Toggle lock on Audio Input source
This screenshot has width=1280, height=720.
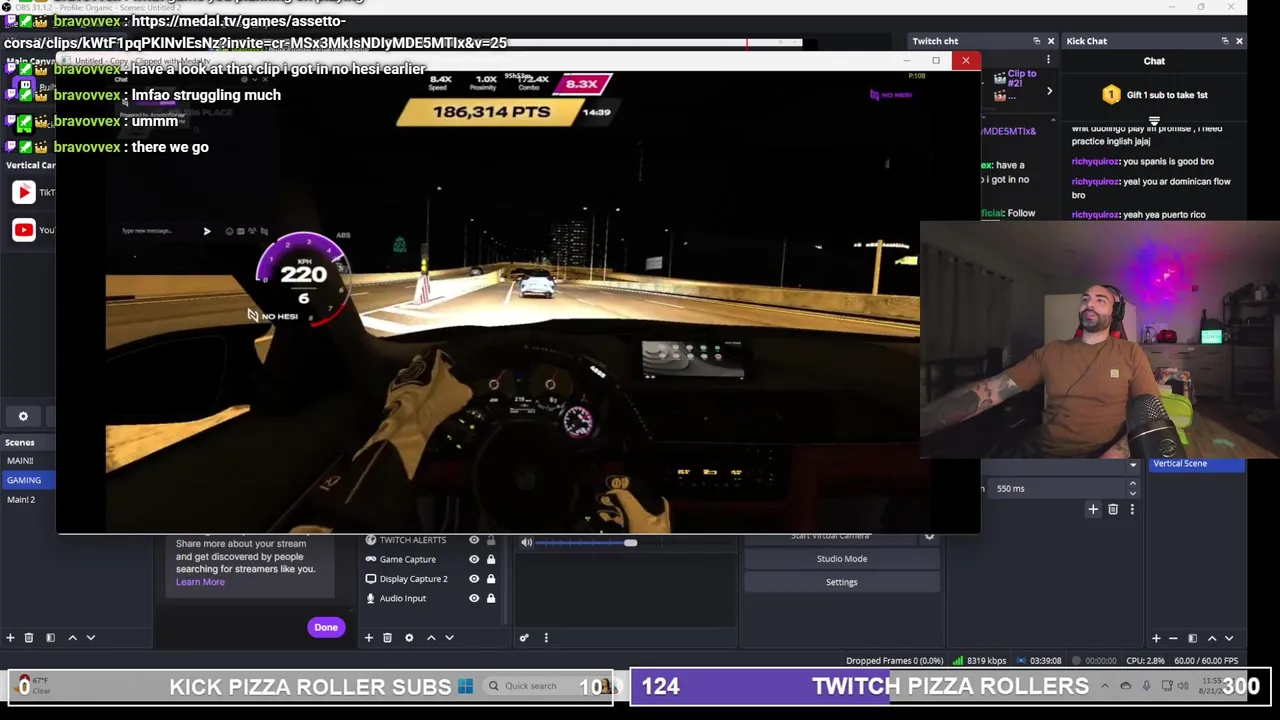[491, 598]
